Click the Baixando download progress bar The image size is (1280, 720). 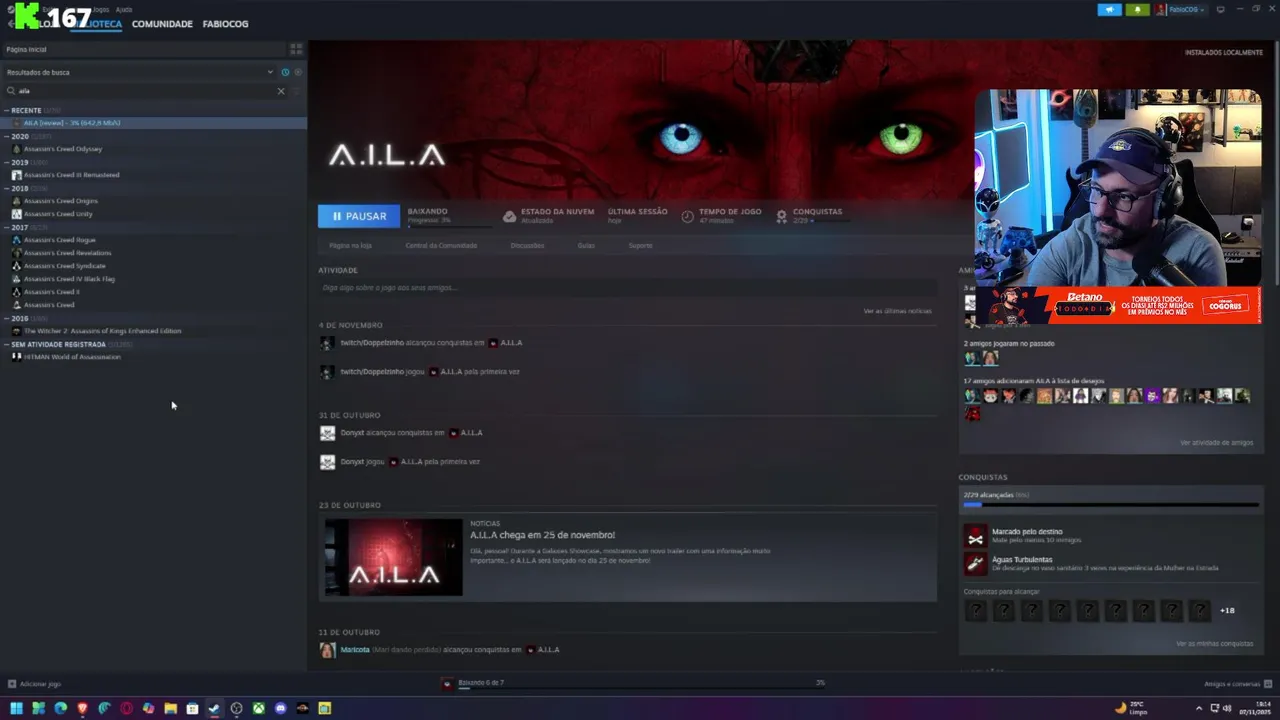click(x=449, y=226)
